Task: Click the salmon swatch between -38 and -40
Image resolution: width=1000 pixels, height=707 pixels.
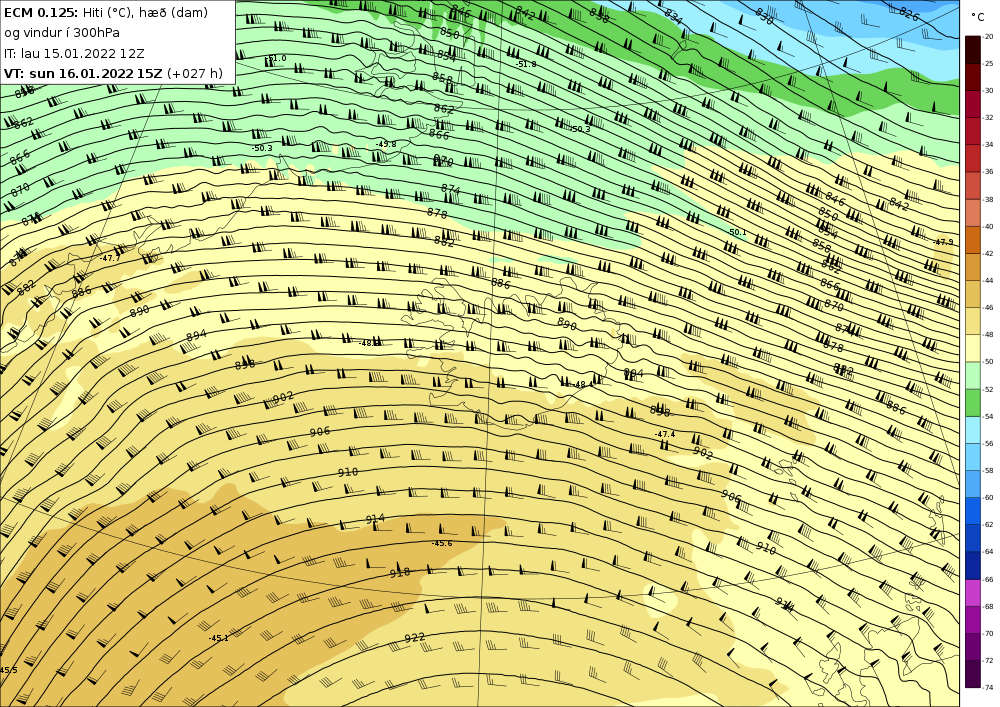Action: point(973,213)
